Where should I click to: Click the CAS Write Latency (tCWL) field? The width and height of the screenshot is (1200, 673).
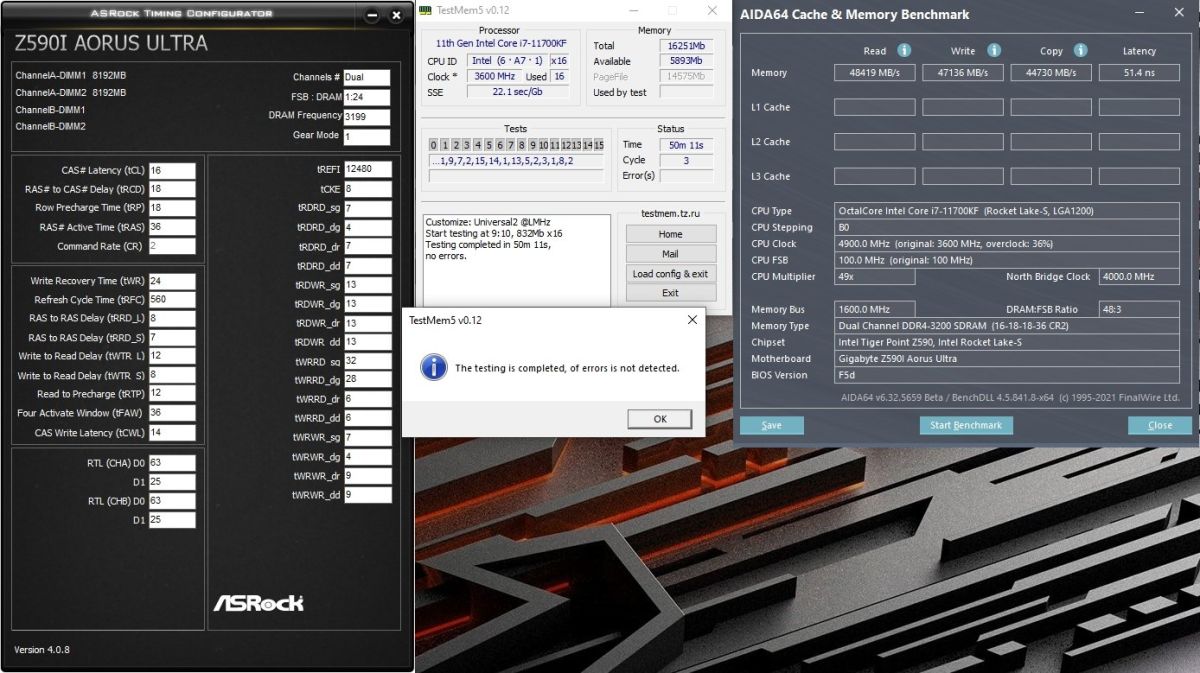pos(172,432)
